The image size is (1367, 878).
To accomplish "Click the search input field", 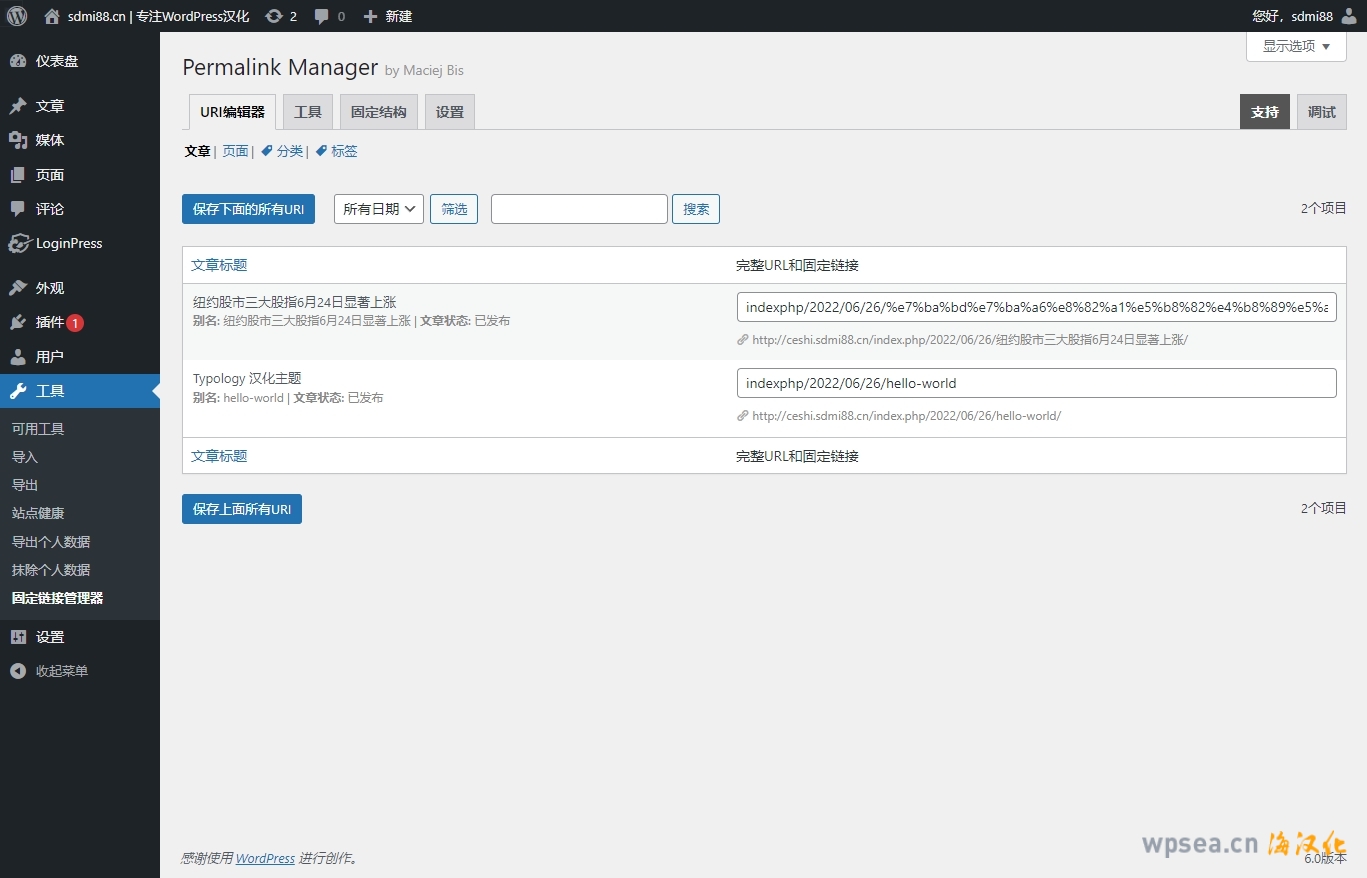I will pos(578,209).
